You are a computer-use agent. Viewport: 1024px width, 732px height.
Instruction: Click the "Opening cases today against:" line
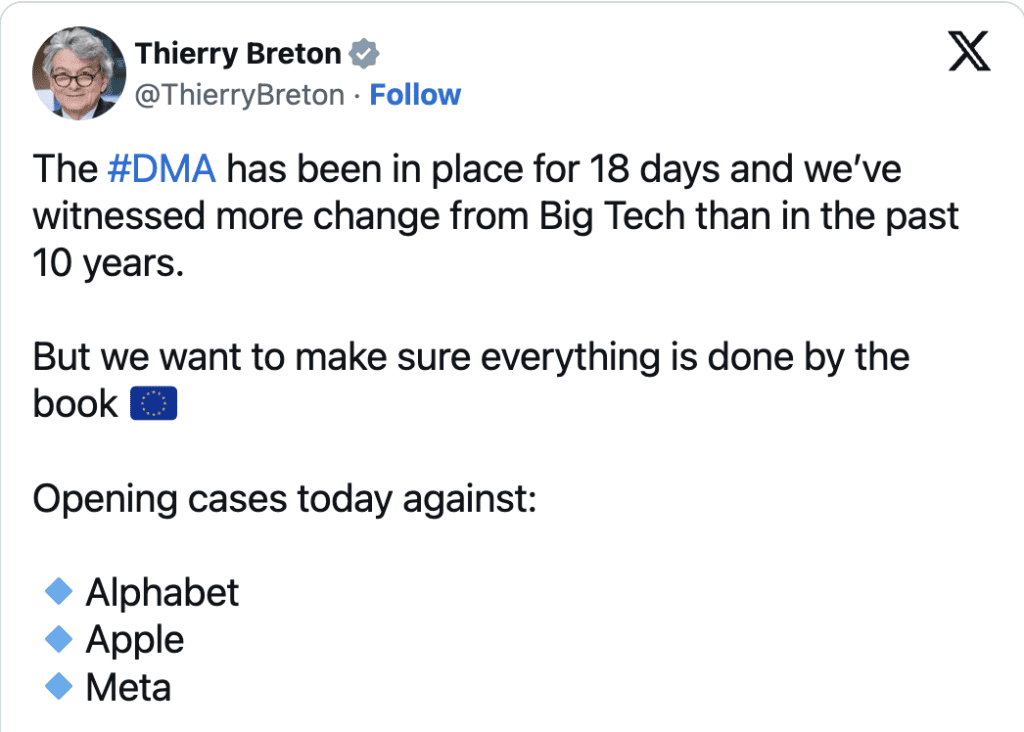285,500
